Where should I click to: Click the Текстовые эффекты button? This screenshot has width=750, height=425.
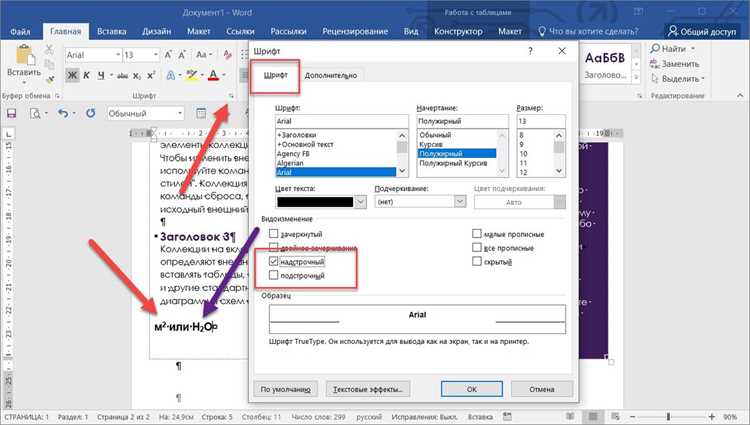tap(368, 389)
